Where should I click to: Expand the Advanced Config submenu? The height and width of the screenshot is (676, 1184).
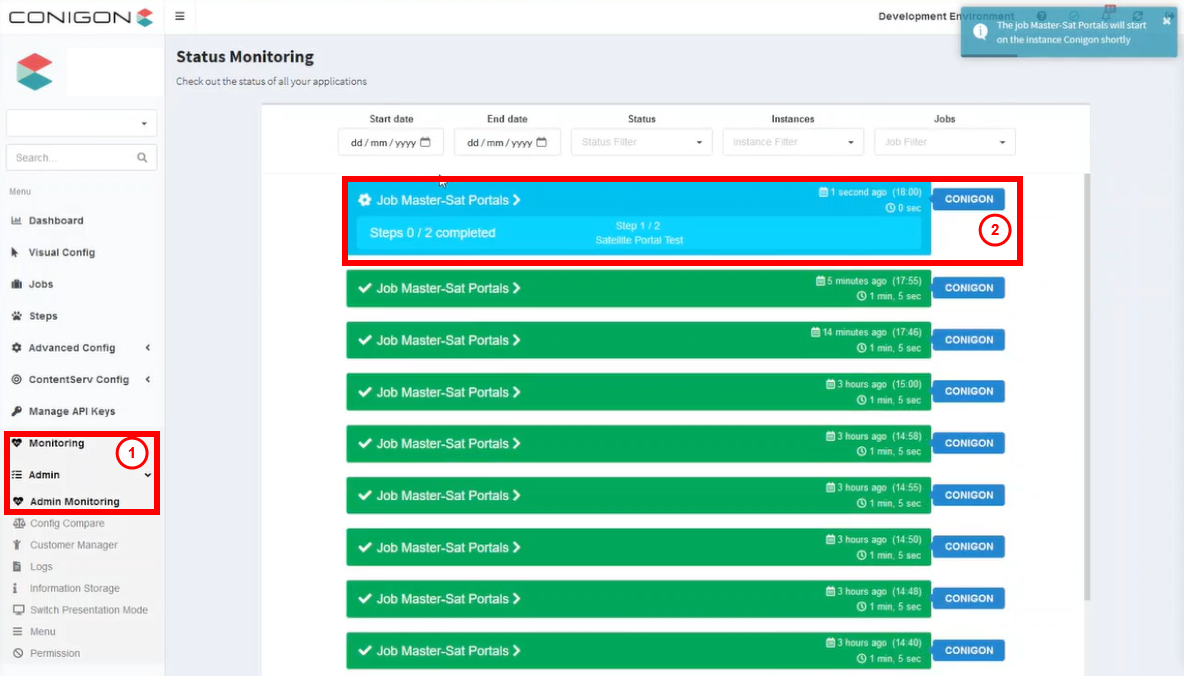(148, 348)
